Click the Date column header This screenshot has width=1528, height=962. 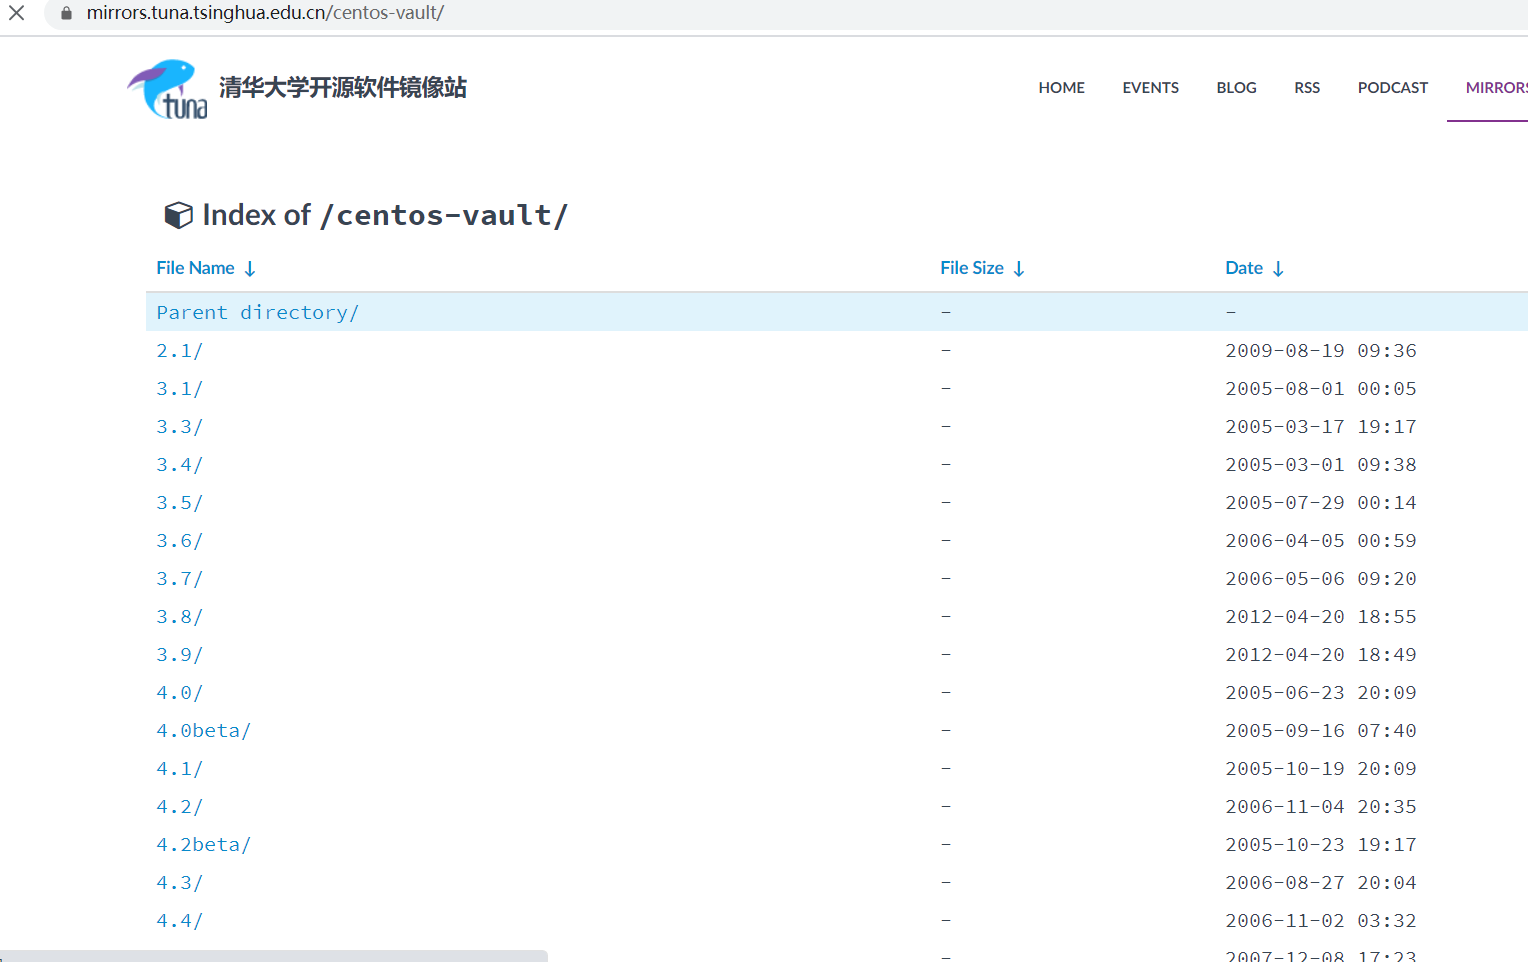pos(1244,268)
